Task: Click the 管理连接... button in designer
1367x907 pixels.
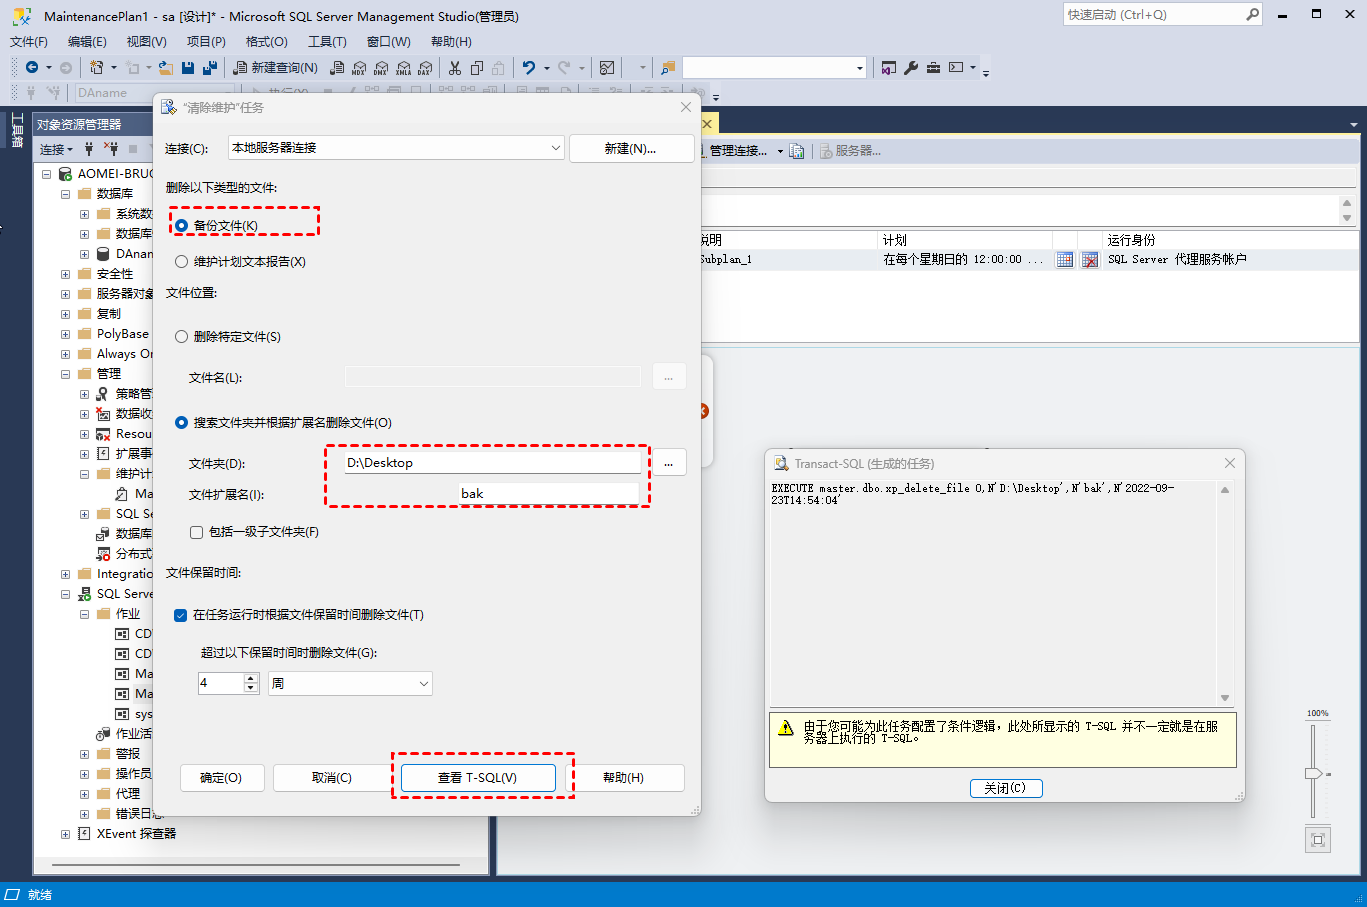Action: click(738, 151)
